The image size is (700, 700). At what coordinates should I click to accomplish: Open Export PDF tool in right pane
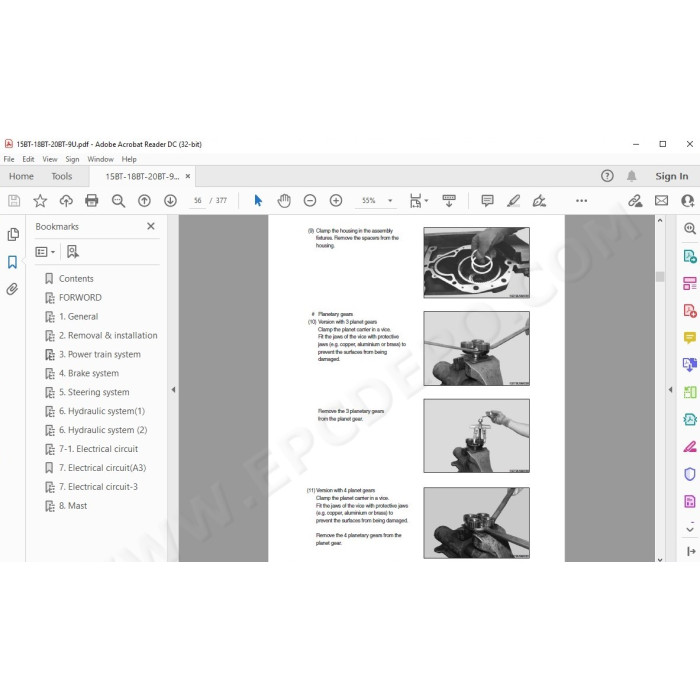coord(690,257)
